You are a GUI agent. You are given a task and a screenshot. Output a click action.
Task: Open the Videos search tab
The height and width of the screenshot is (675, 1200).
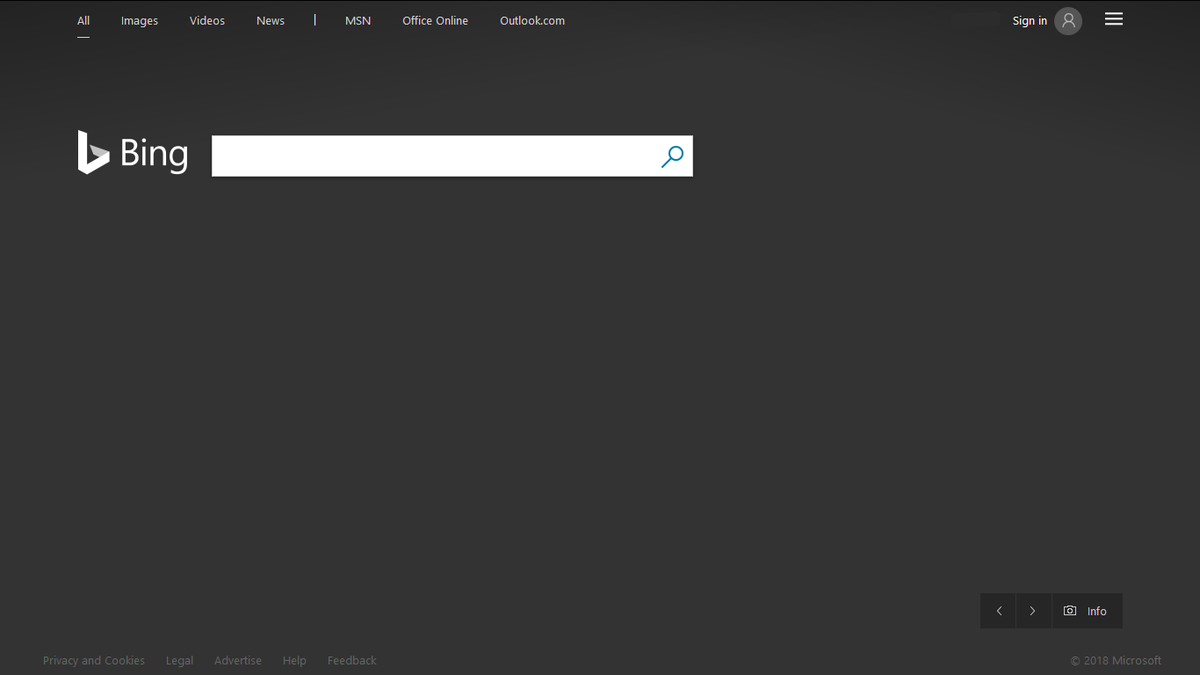[x=207, y=21]
